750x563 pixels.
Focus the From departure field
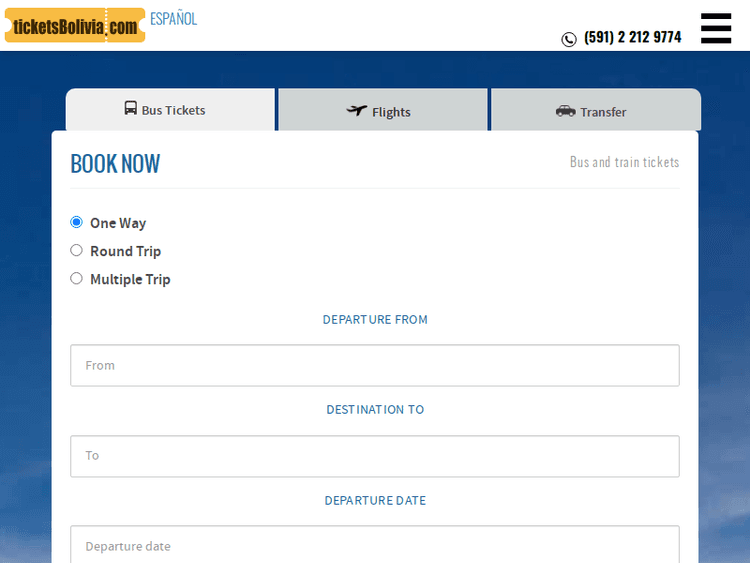pyautogui.click(x=375, y=365)
